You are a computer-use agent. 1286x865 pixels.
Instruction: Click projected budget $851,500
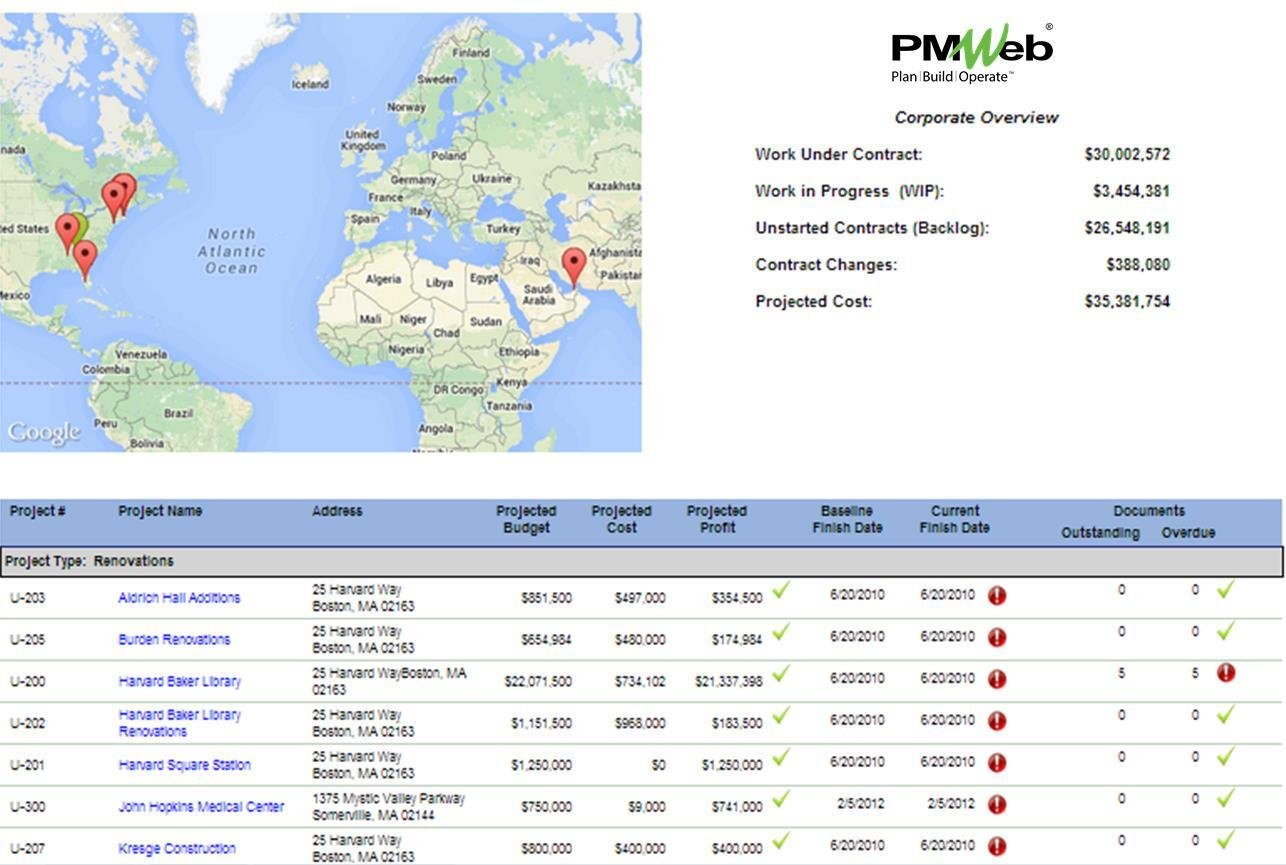tap(546, 598)
